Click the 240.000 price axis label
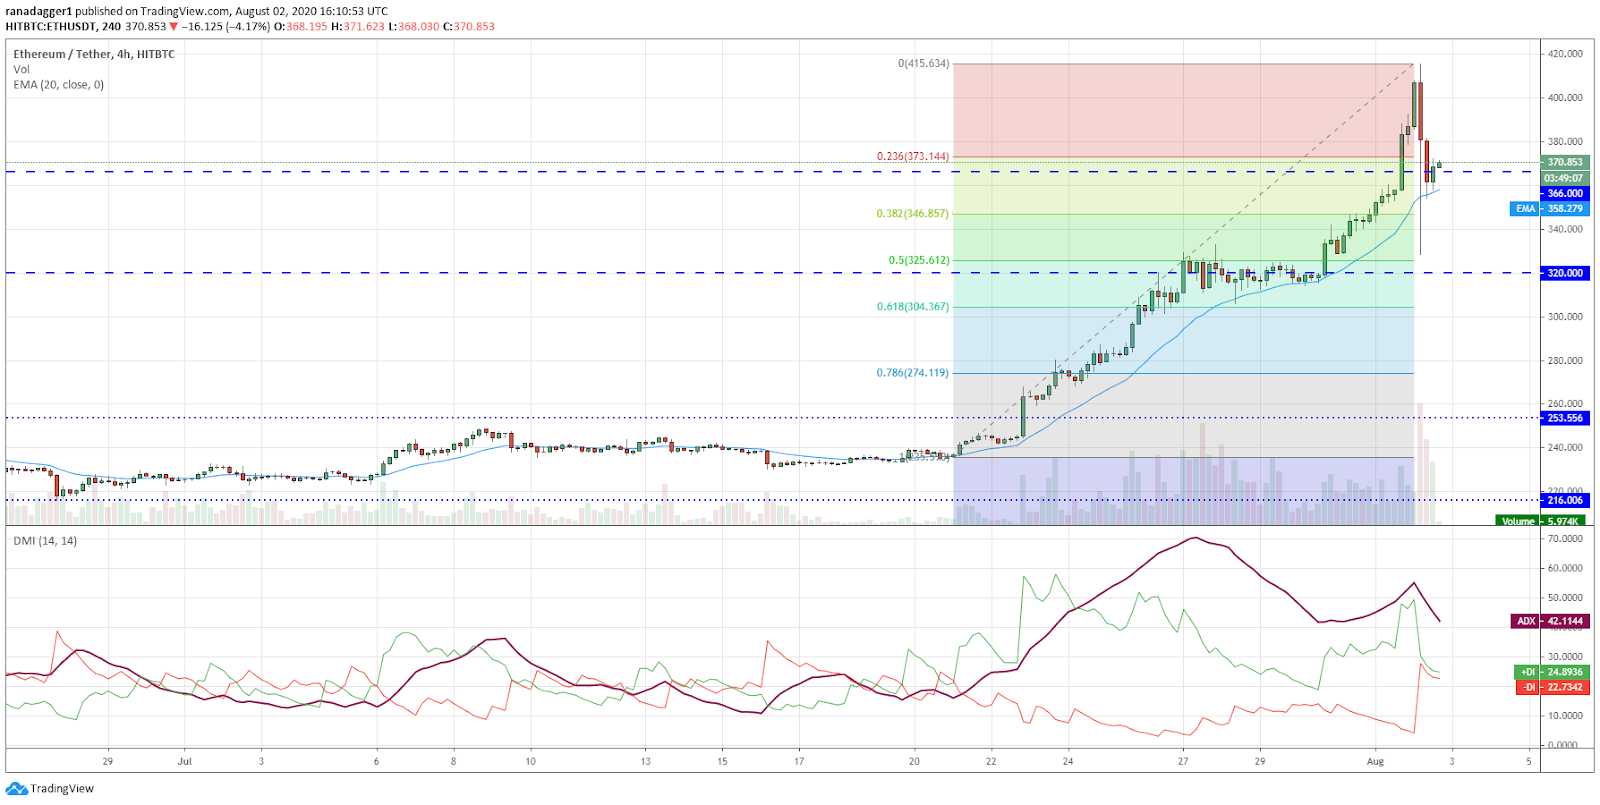 click(1565, 448)
